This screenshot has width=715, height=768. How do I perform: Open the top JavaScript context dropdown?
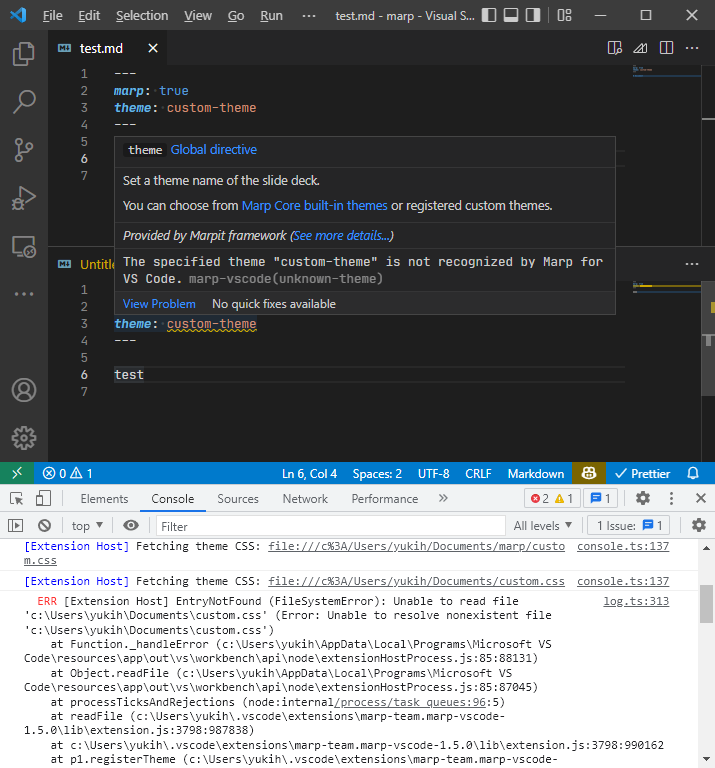87,526
